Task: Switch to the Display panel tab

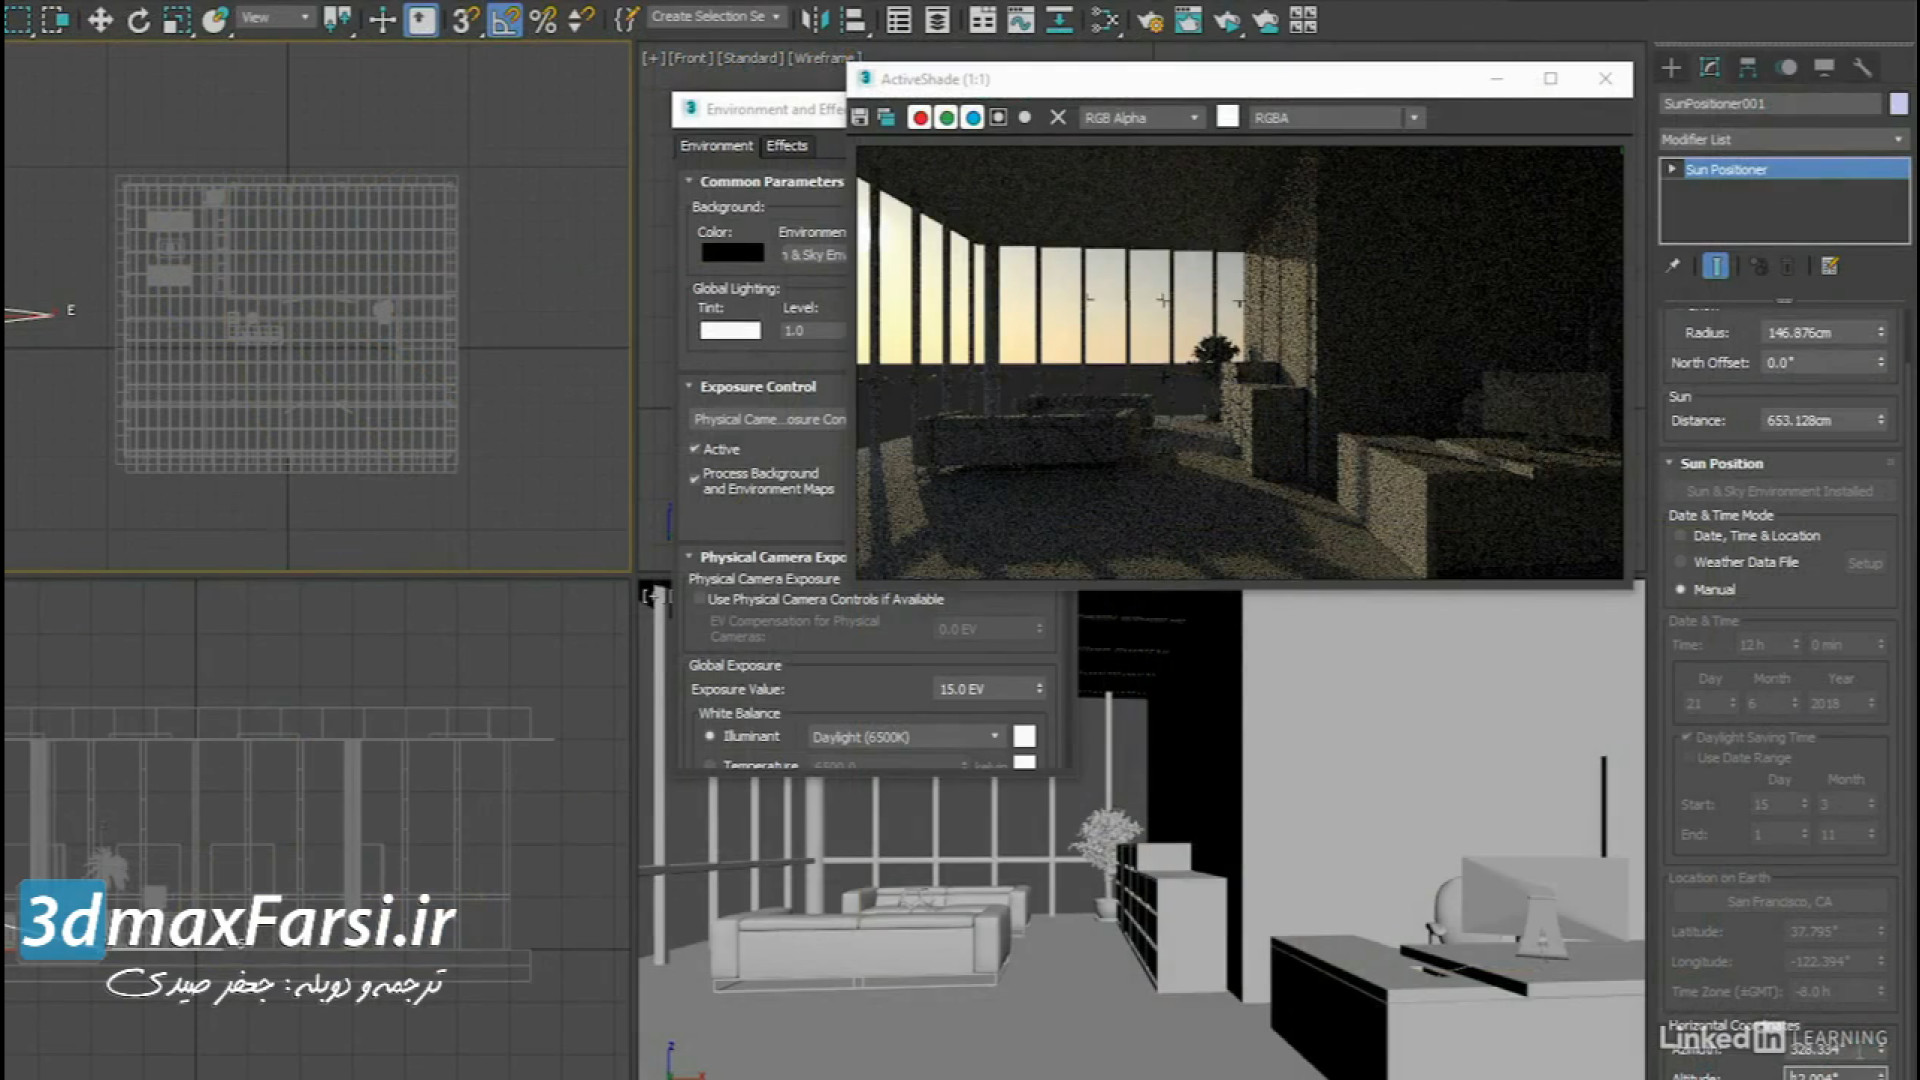Action: (x=1824, y=67)
